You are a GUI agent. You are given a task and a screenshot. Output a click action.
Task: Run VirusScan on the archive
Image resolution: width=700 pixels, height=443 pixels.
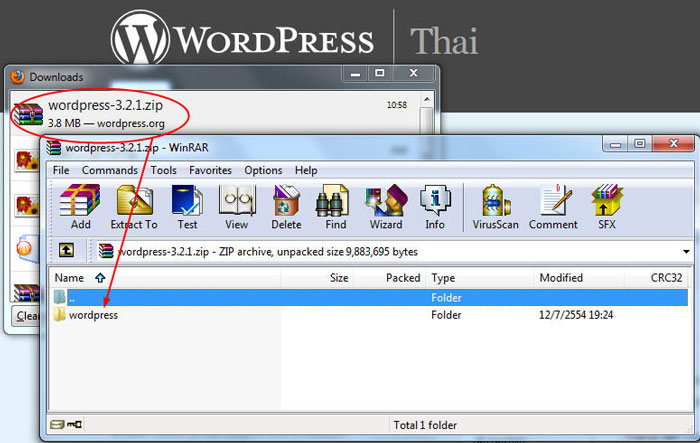[x=496, y=206]
